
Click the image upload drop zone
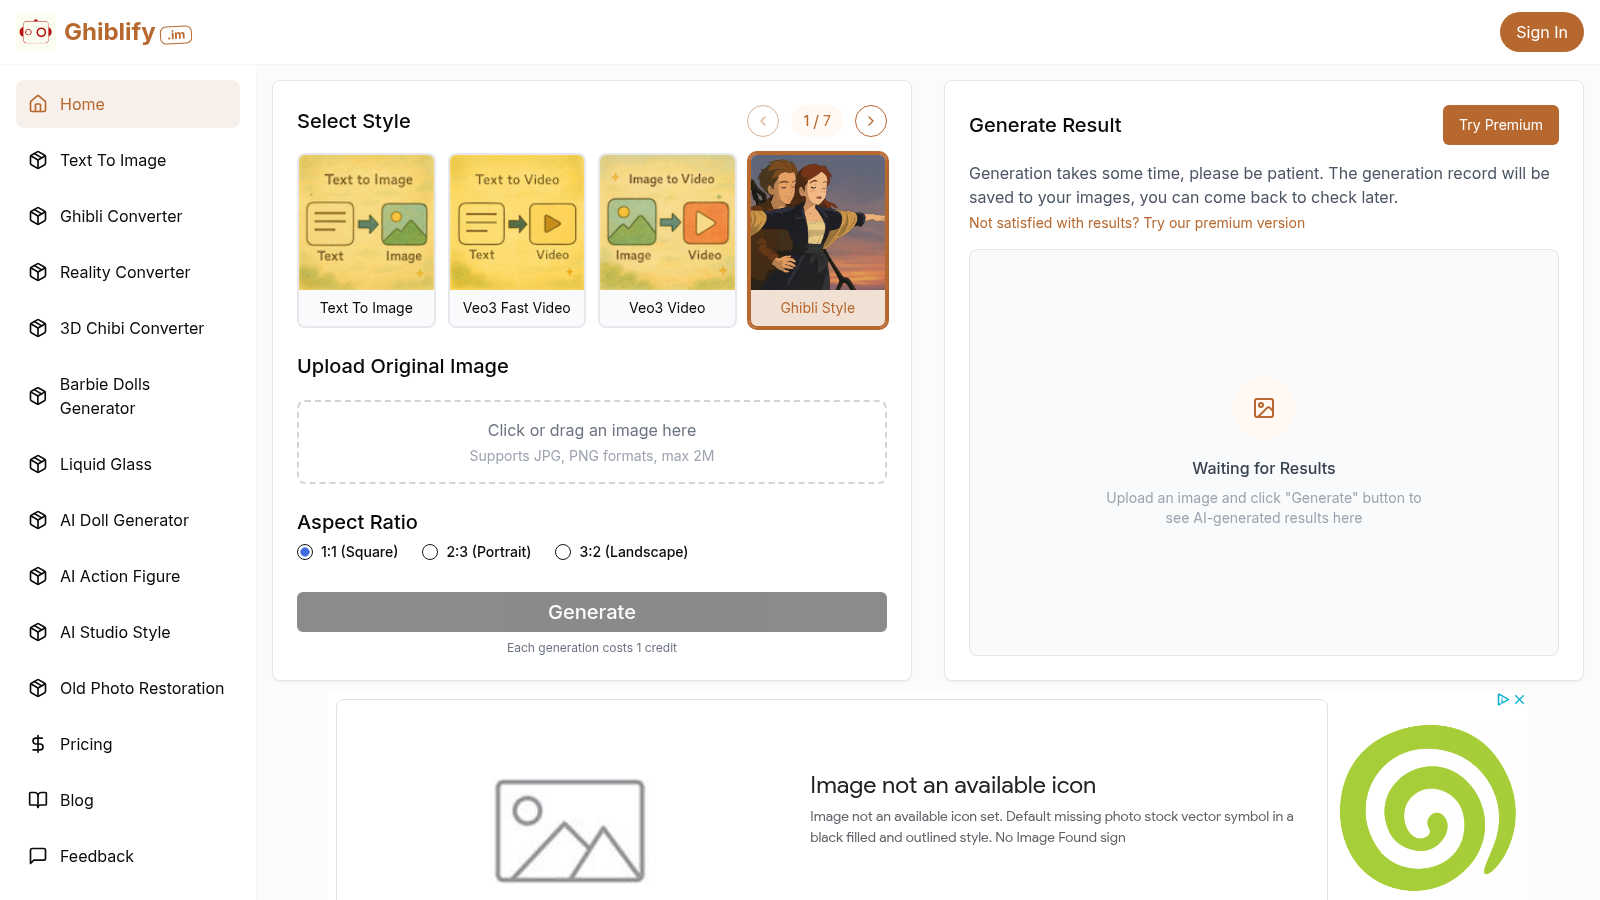click(x=591, y=441)
